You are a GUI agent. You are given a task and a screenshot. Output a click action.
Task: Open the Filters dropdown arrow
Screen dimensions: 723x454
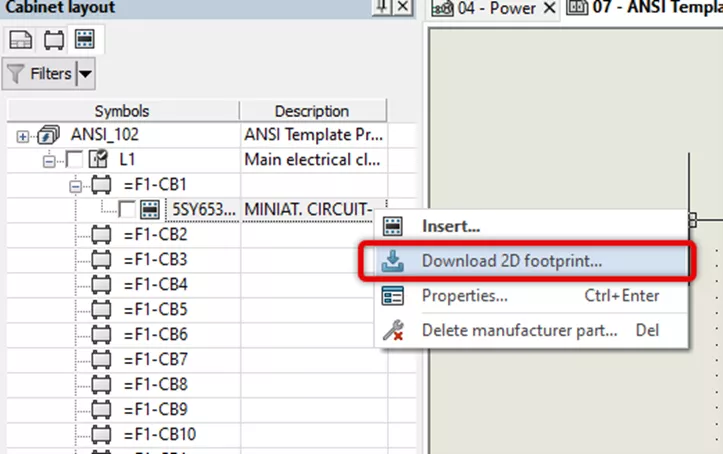pos(85,74)
